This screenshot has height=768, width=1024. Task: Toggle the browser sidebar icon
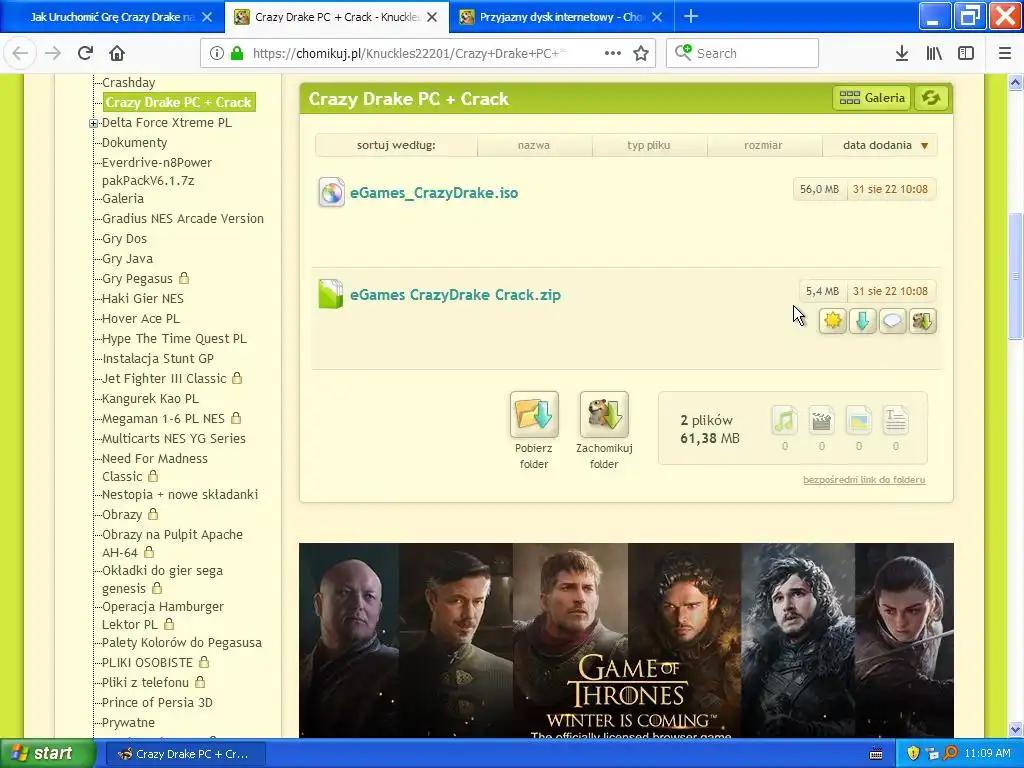(966, 53)
